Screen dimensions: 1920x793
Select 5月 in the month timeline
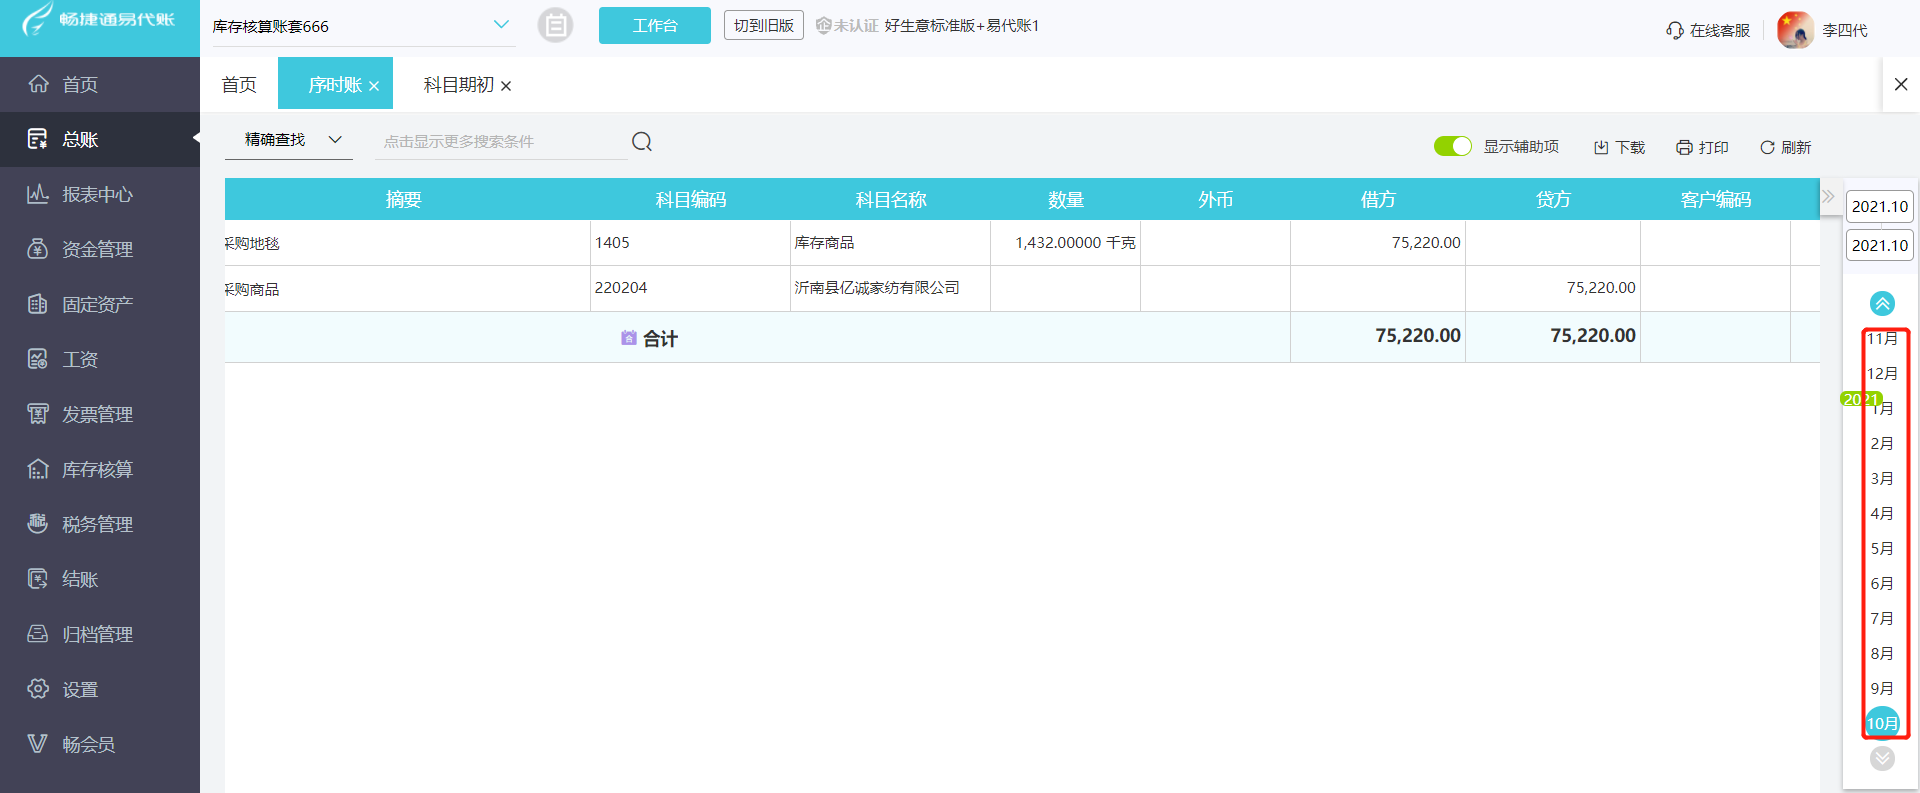click(x=1882, y=549)
